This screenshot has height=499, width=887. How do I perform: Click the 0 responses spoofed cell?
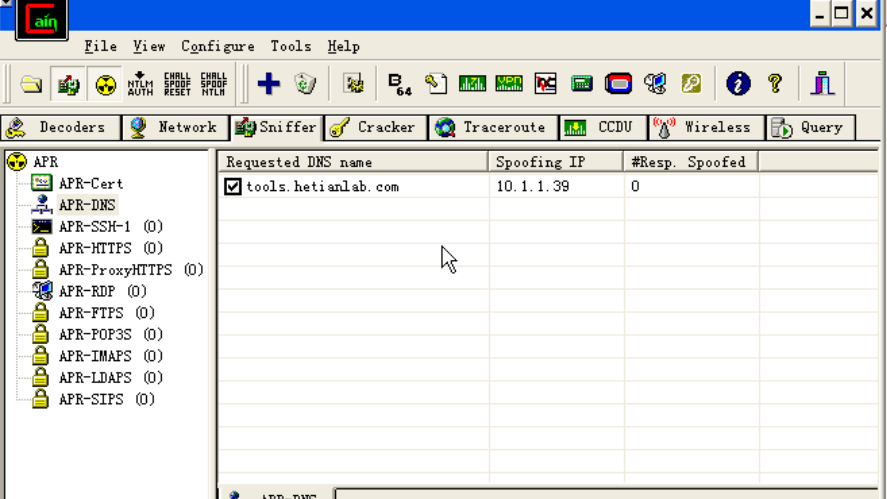(635, 186)
